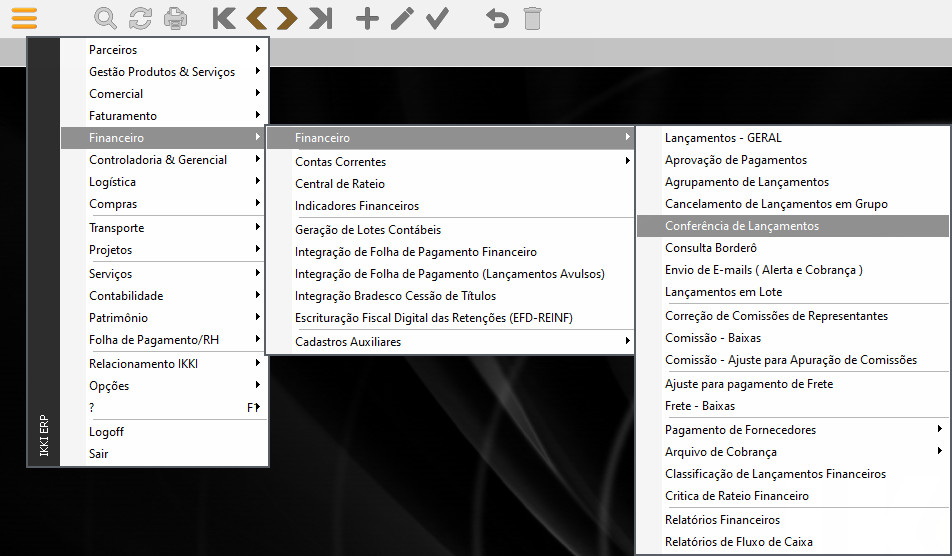Open the Contabilidade menu entry

tap(164, 296)
